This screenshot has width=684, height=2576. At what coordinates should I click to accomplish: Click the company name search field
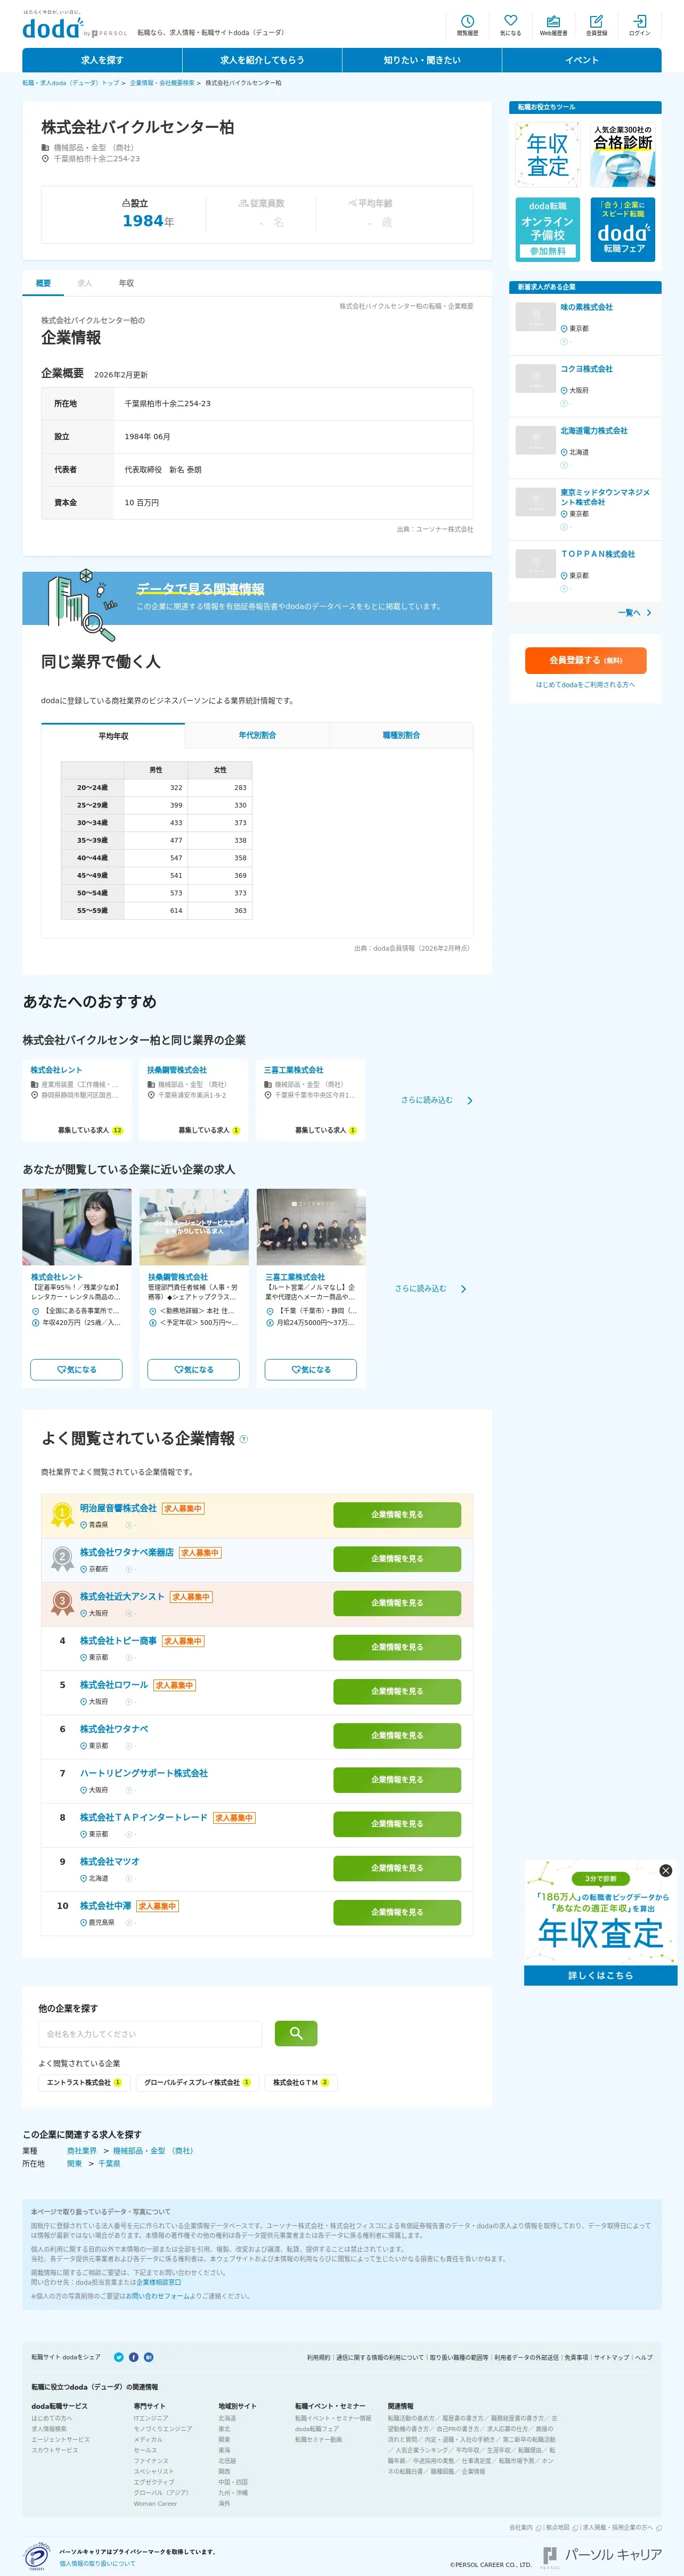click(x=150, y=2033)
